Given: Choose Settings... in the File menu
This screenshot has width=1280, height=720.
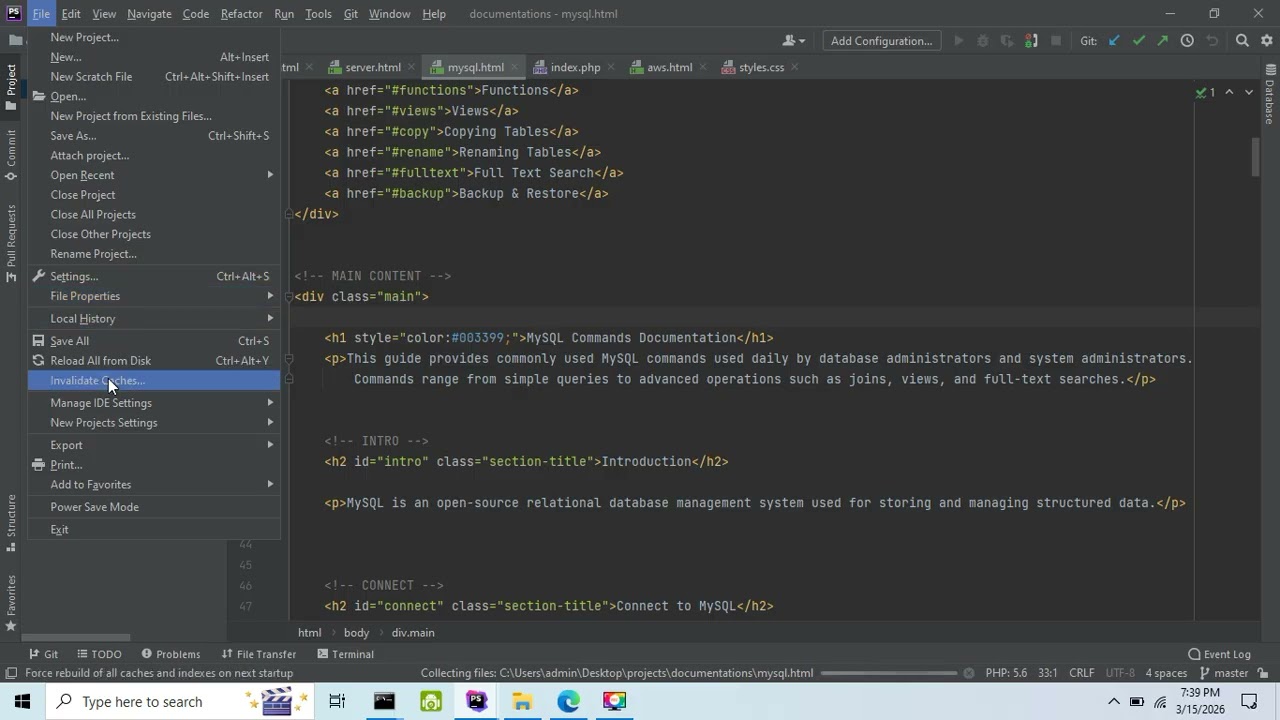Looking at the screenshot, I should point(154,276).
